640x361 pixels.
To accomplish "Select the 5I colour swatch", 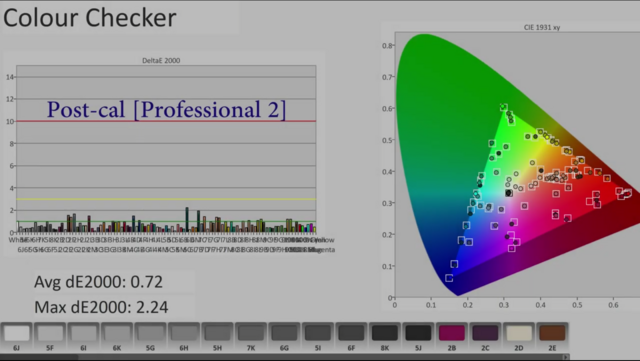I will [318, 333].
